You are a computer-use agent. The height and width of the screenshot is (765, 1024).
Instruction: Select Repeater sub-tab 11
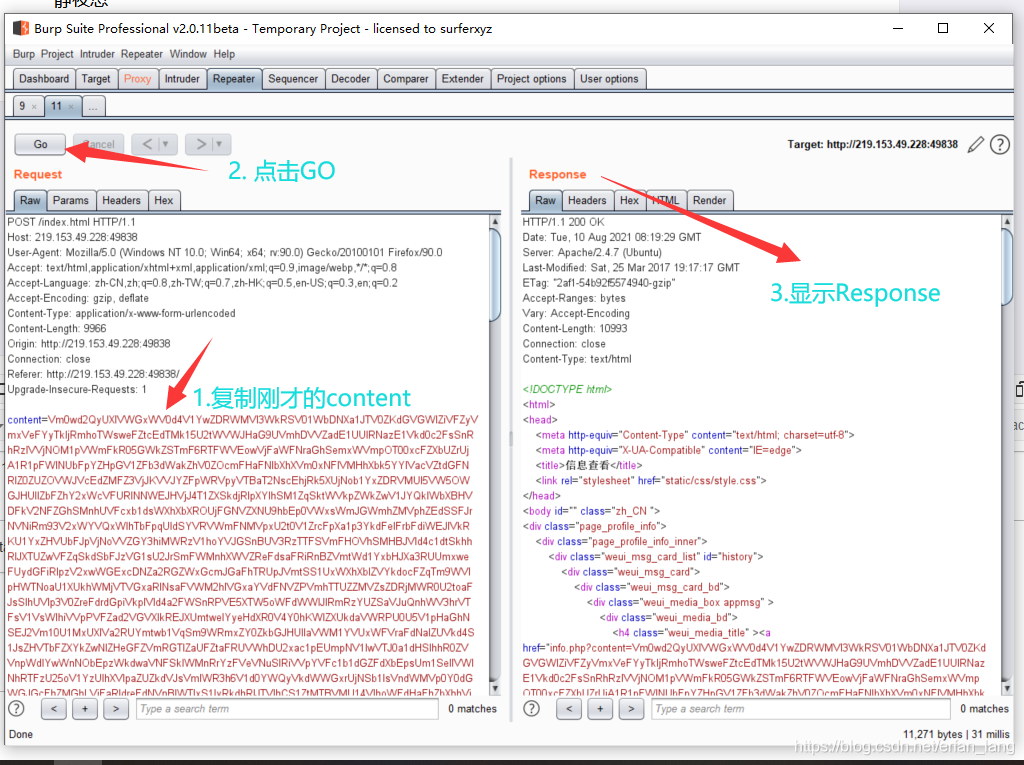(x=57, y=106)
